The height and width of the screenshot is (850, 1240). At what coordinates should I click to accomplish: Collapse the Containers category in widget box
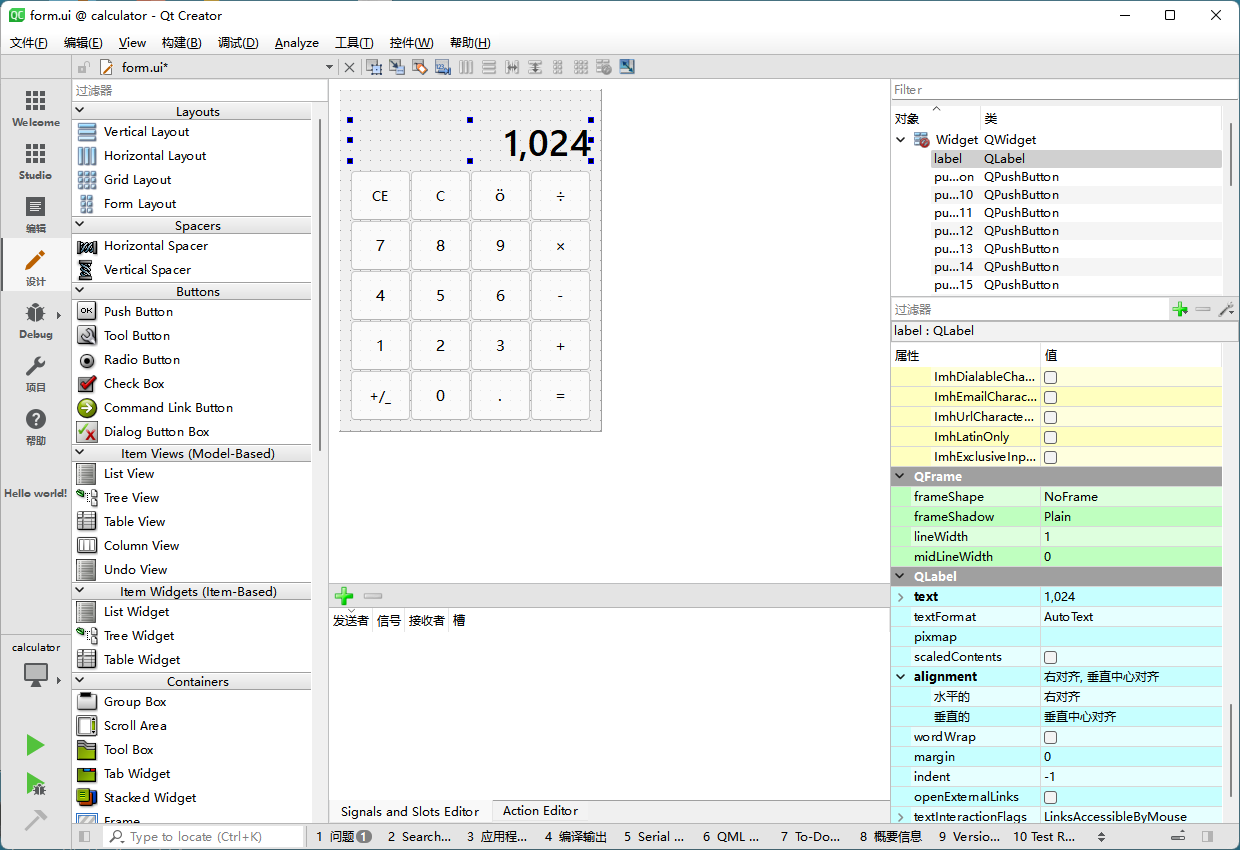(81, 681)
